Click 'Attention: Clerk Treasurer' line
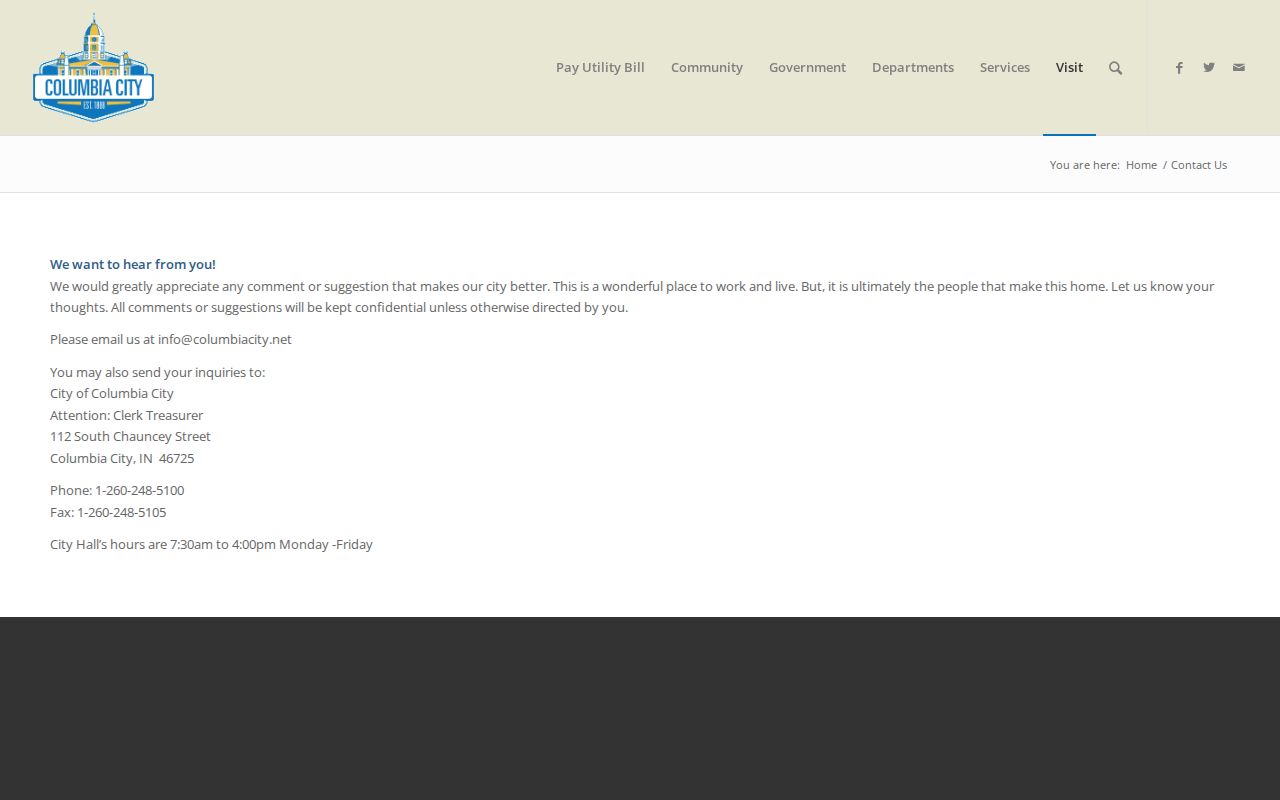1280x800 pixels. (x=126, y=415)
